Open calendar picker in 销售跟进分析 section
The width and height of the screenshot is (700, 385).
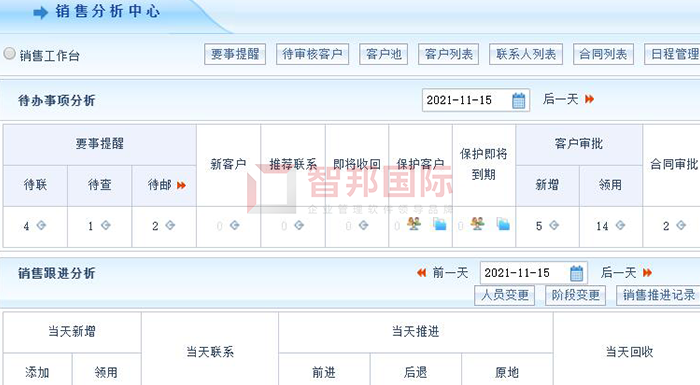(576, 273)
